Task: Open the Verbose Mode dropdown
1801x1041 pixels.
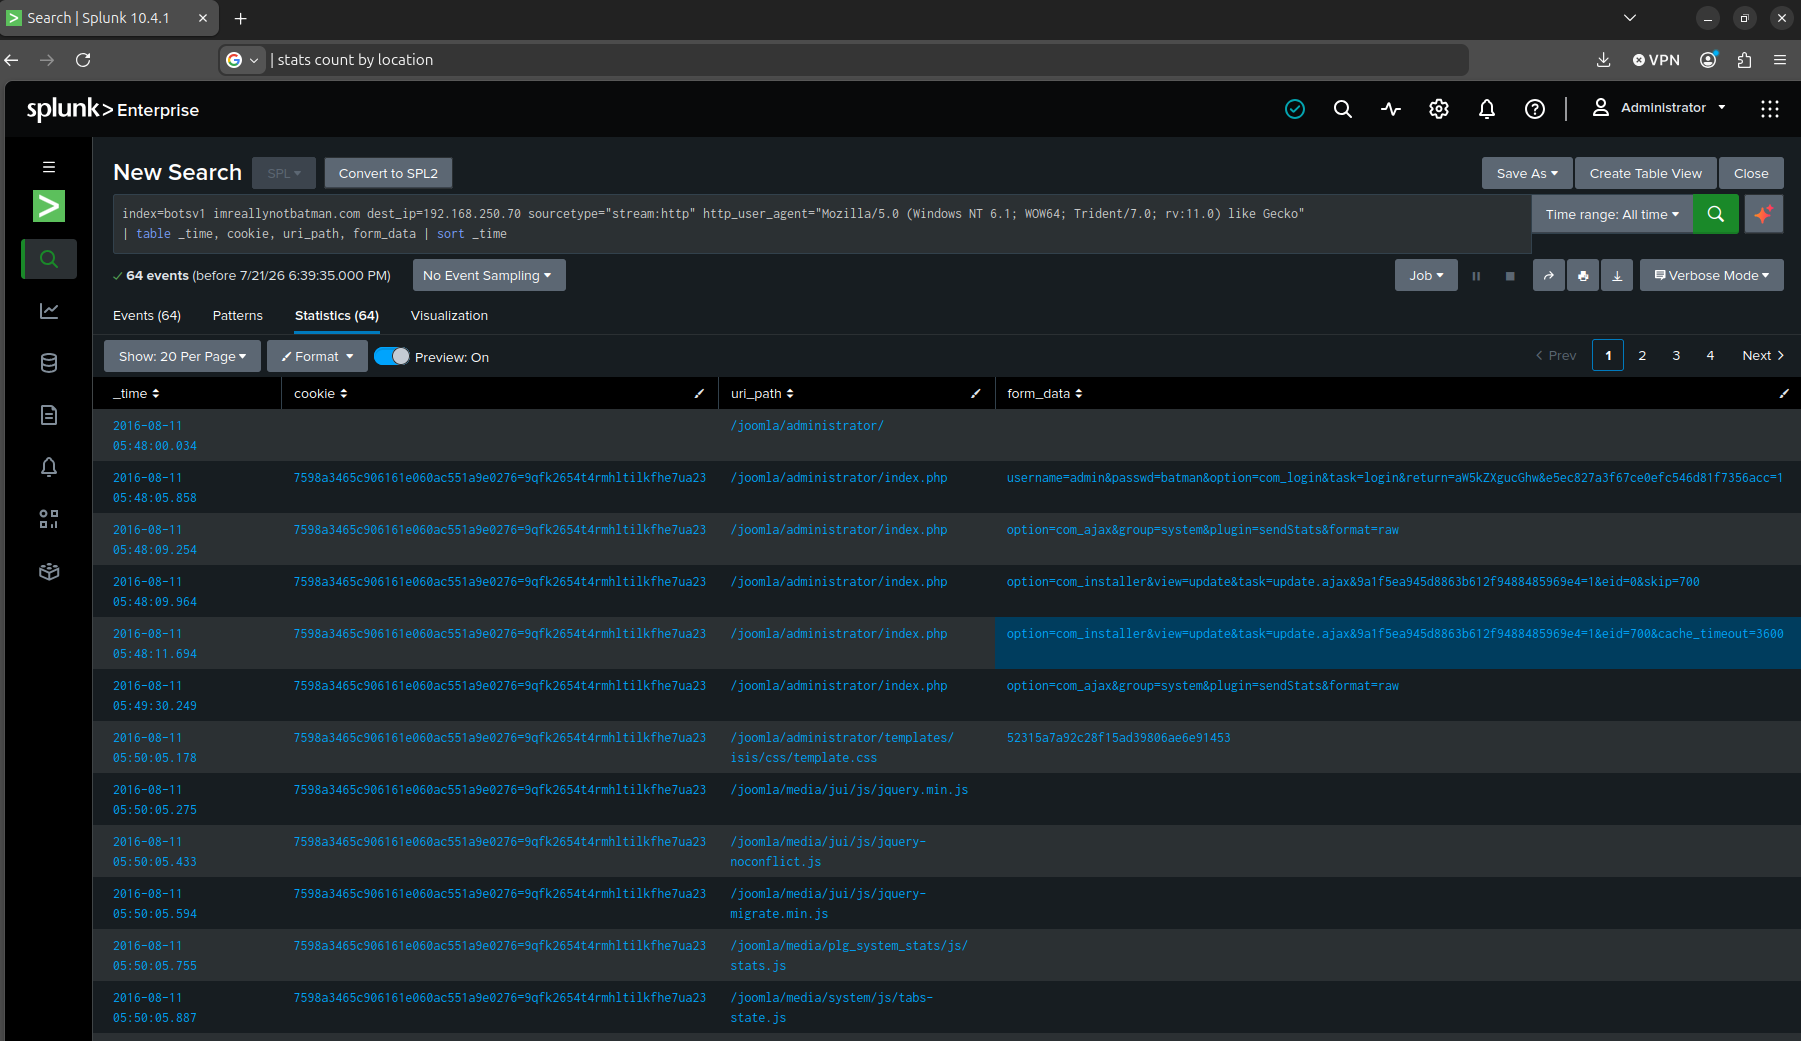Action: (x=1712, y=276)
